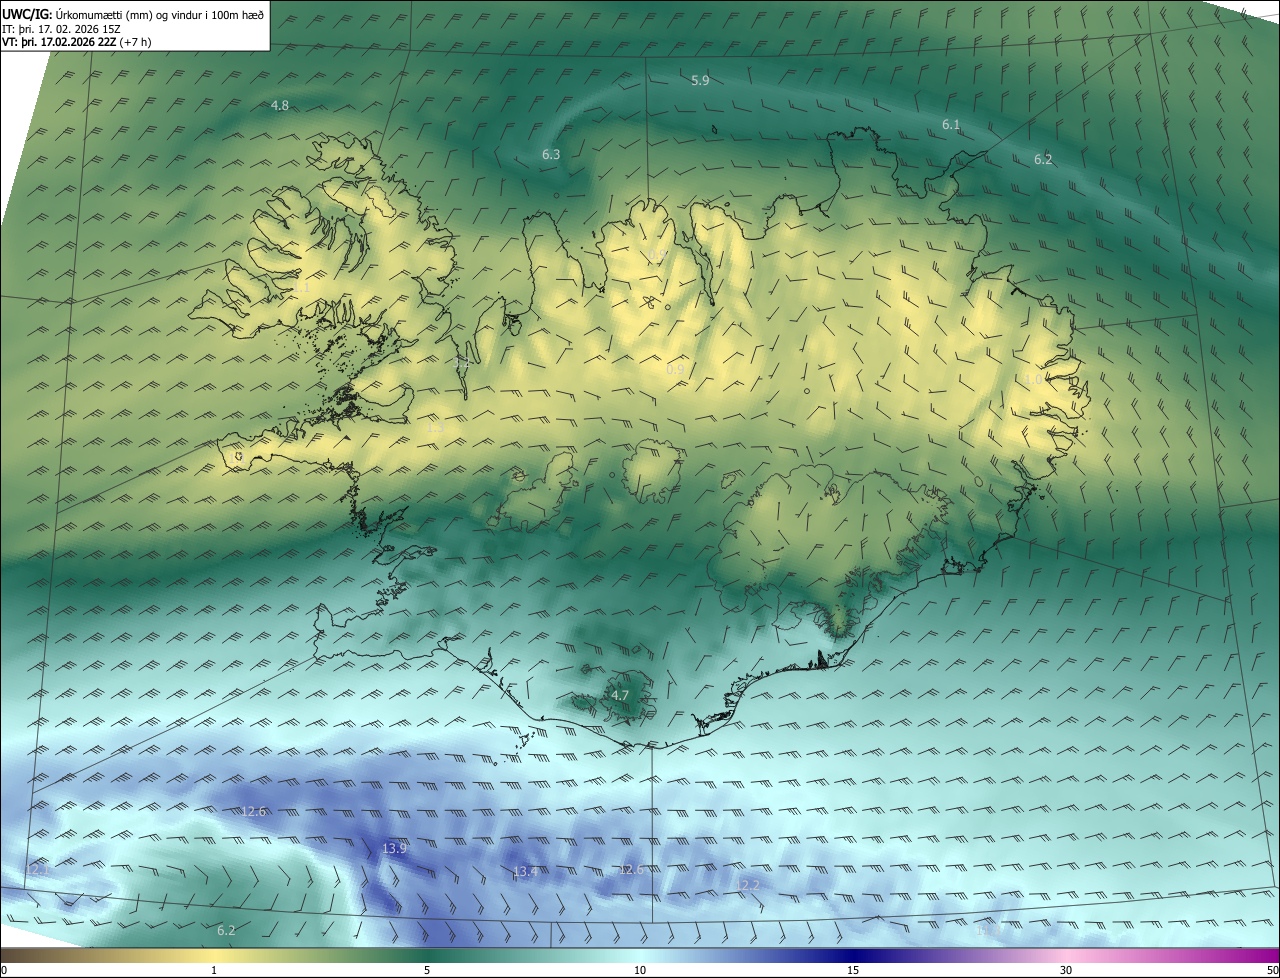This screenshot has height=978, width=1280.
Task: Select the initial time line "IT: þri. 17. 02. 2026 15Z"
Action: [x=61, y=29]
